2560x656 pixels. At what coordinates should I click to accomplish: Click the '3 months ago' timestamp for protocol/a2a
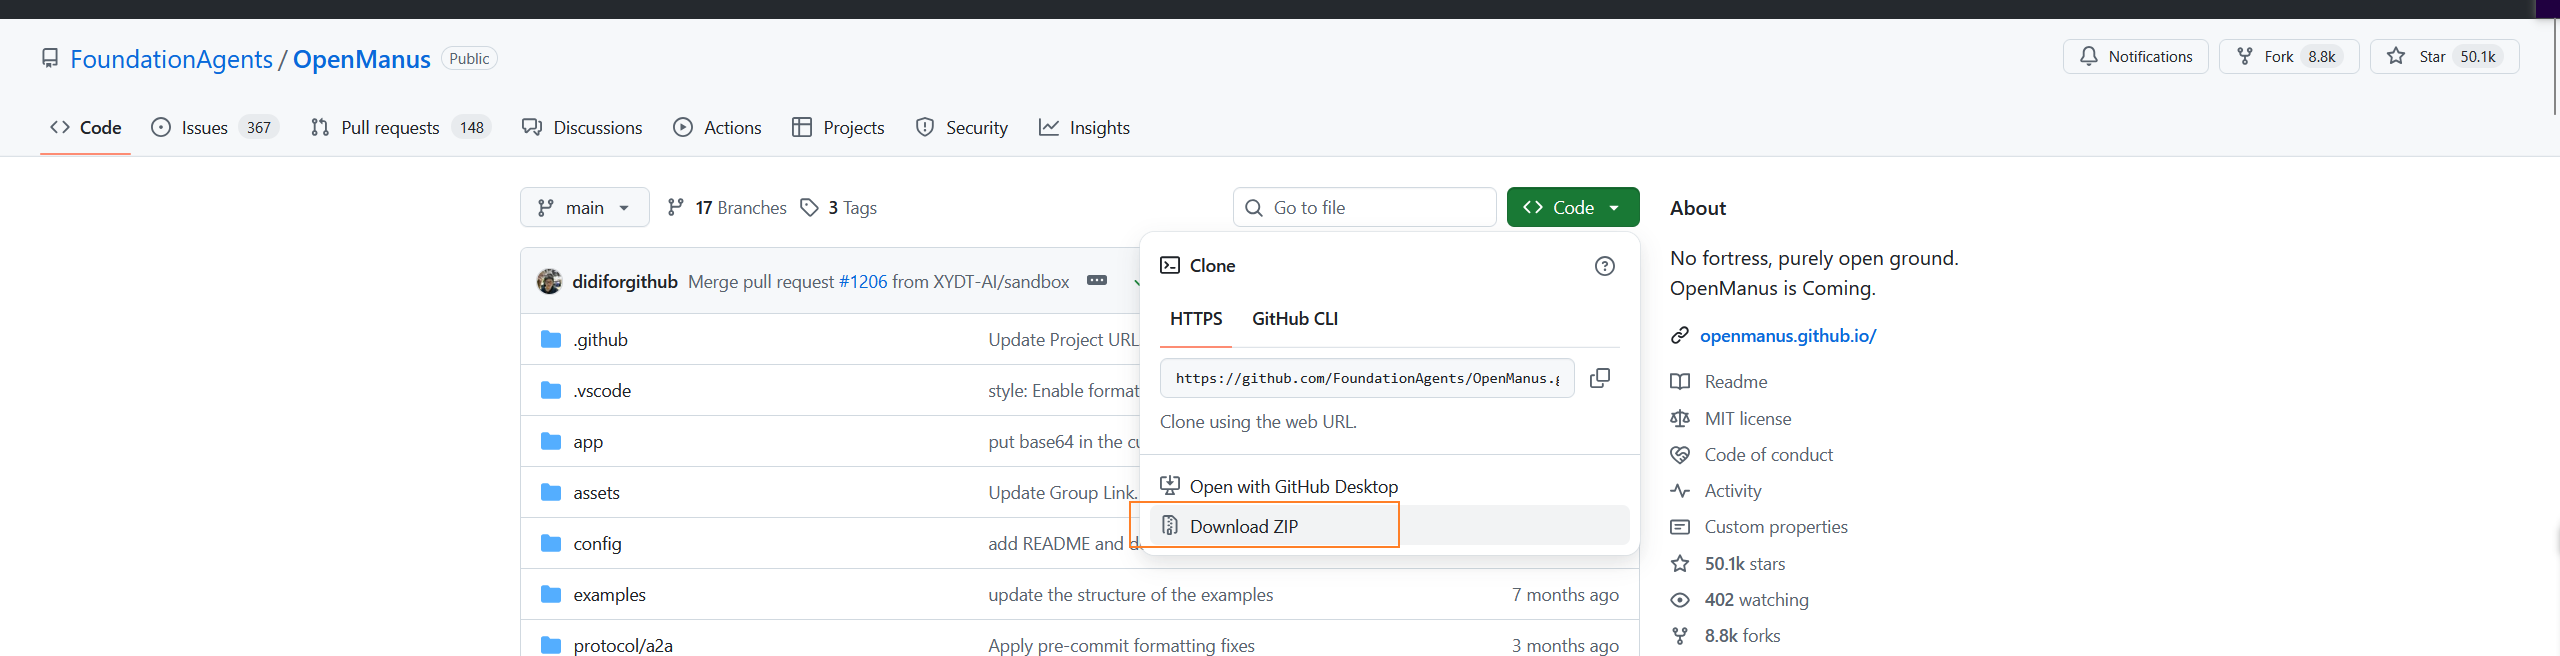(1565, 646)
